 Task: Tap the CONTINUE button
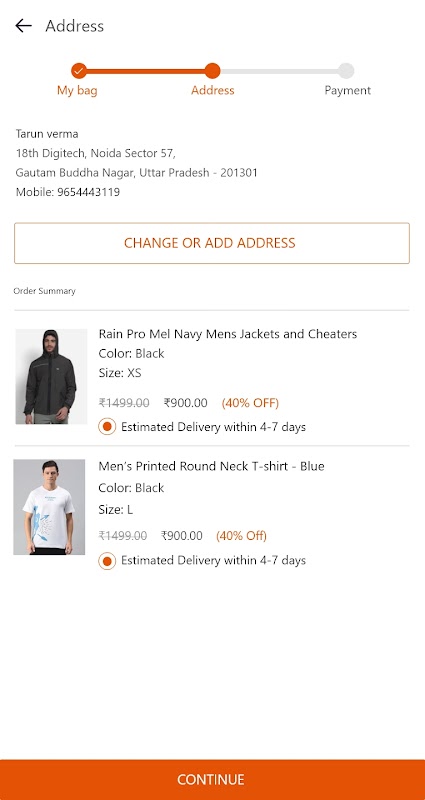click(212, 780)
